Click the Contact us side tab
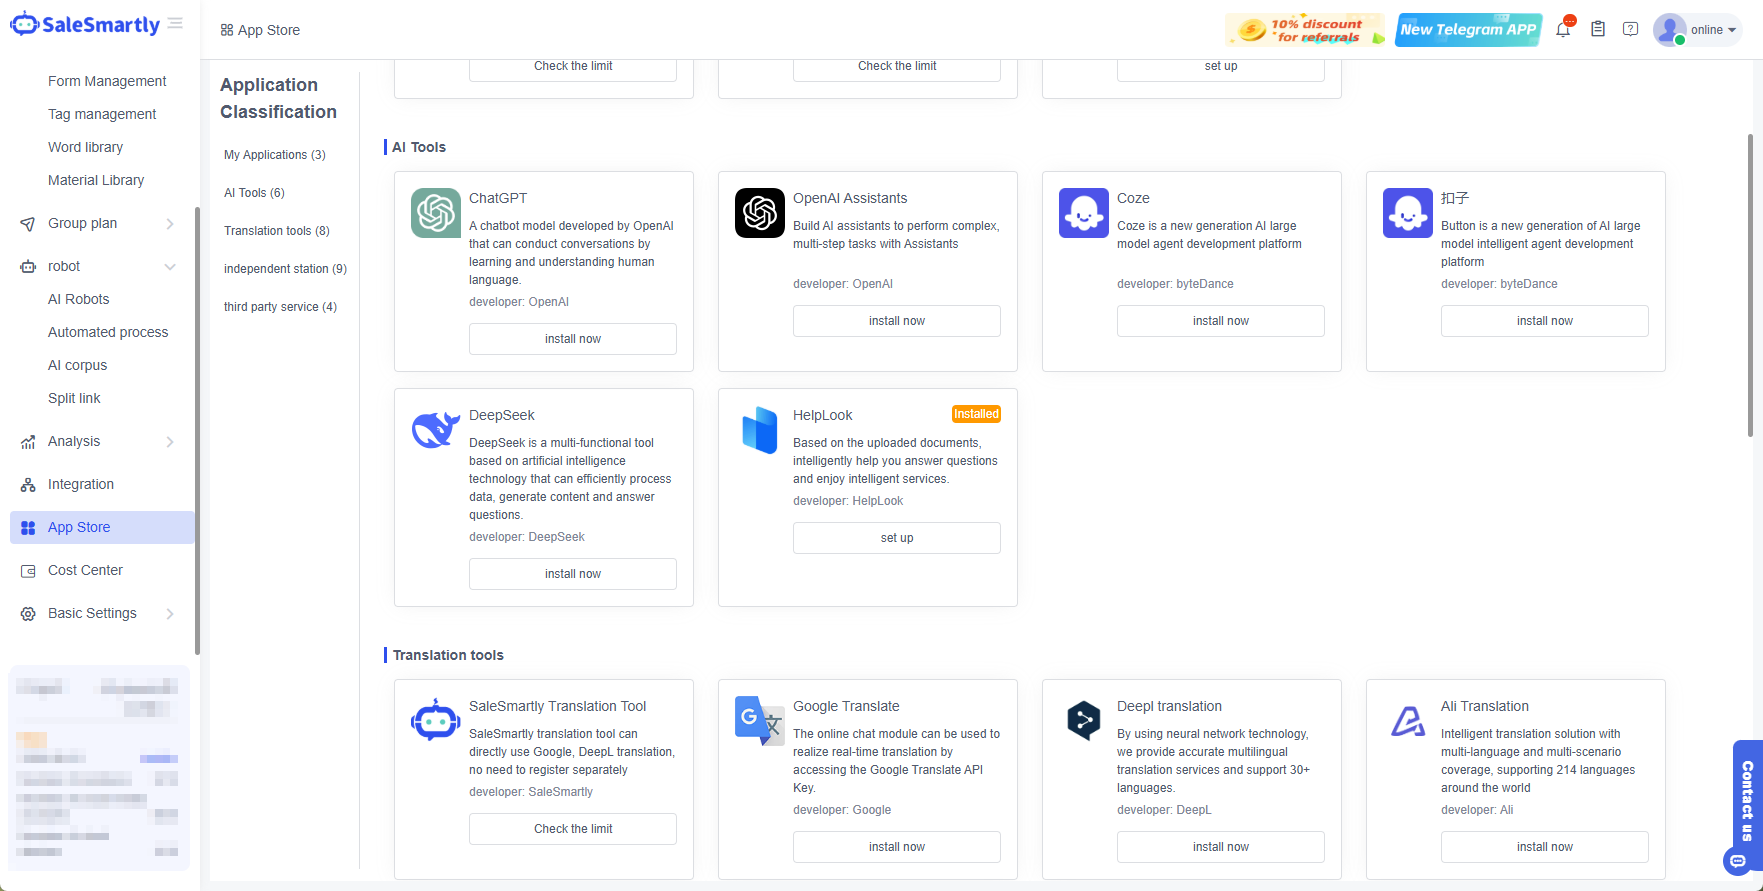 click(x=1747, y=801)
